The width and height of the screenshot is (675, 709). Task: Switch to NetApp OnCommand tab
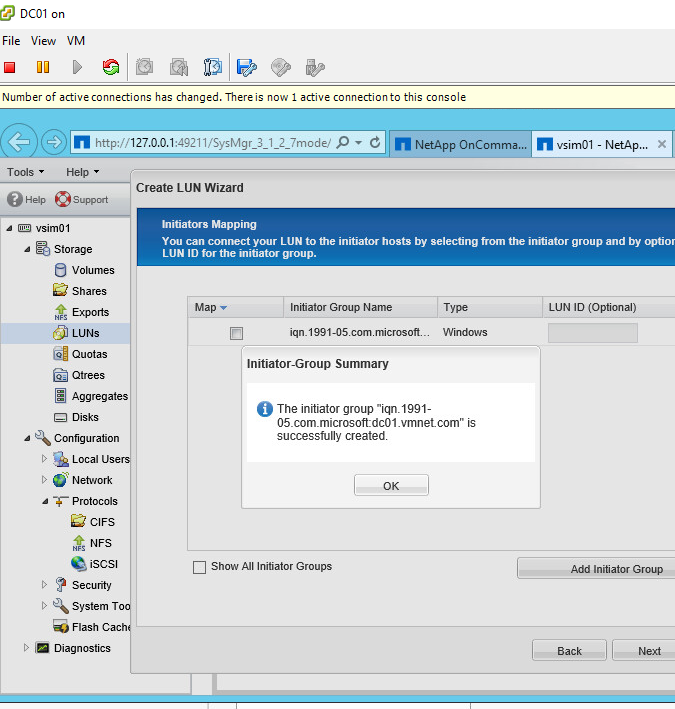460,144
